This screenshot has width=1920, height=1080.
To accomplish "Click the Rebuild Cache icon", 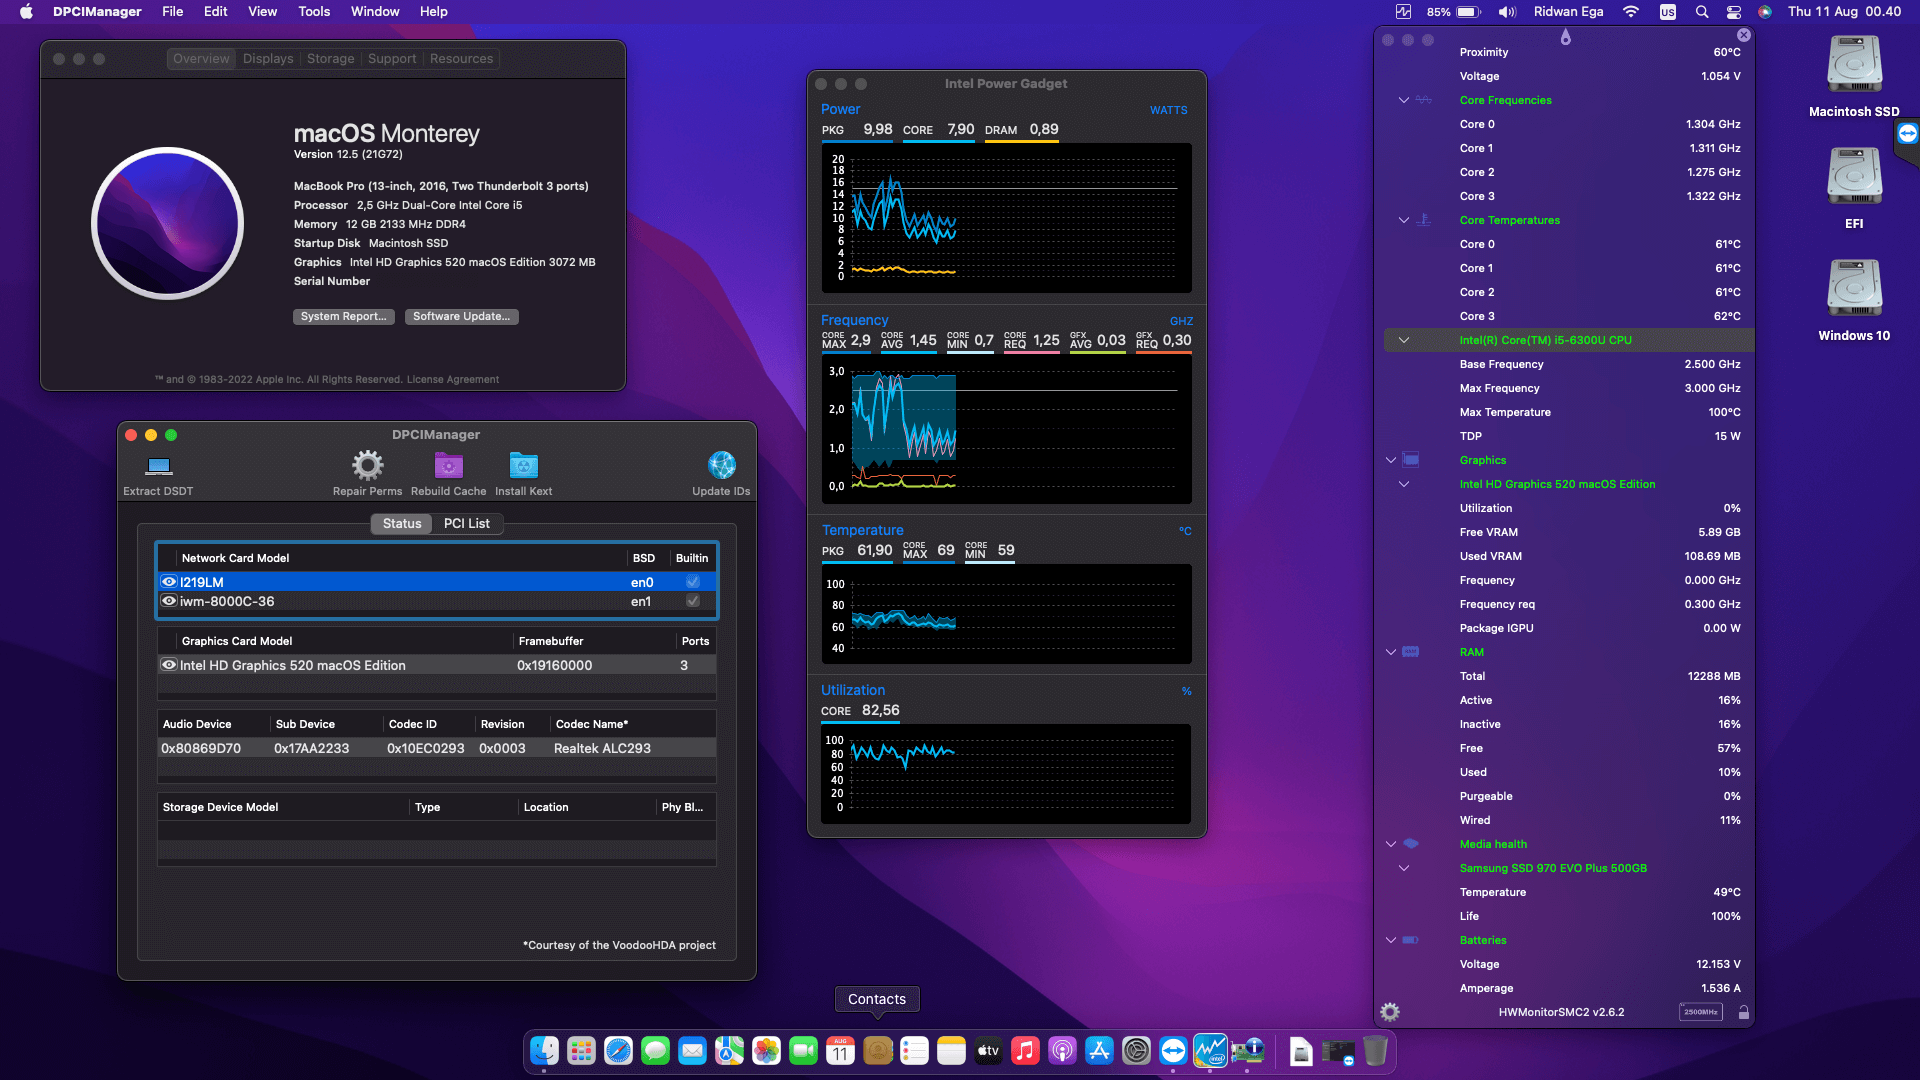I will coord(448,466).
